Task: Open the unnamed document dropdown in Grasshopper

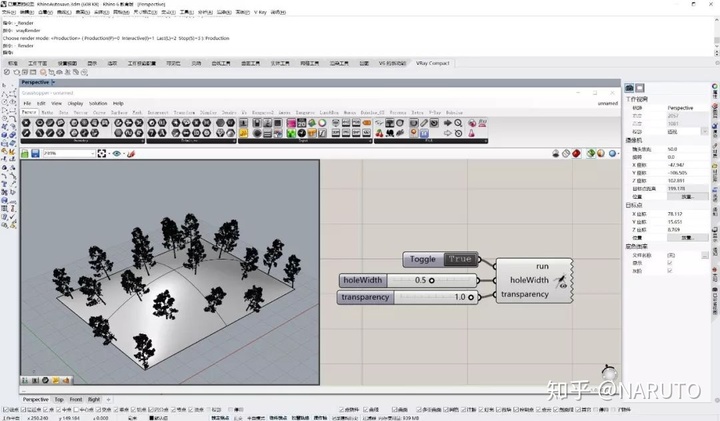Action: click(608, 103)
